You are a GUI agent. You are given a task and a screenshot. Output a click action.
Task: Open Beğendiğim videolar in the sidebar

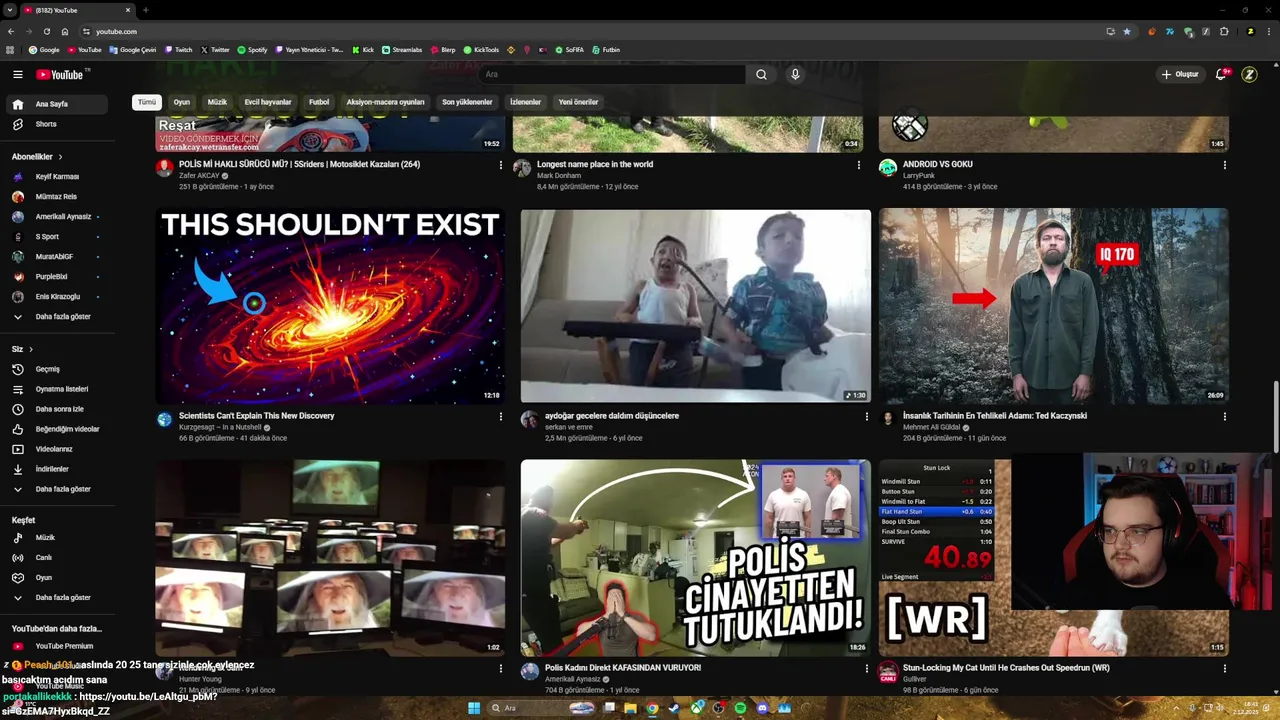pos(57,429)
